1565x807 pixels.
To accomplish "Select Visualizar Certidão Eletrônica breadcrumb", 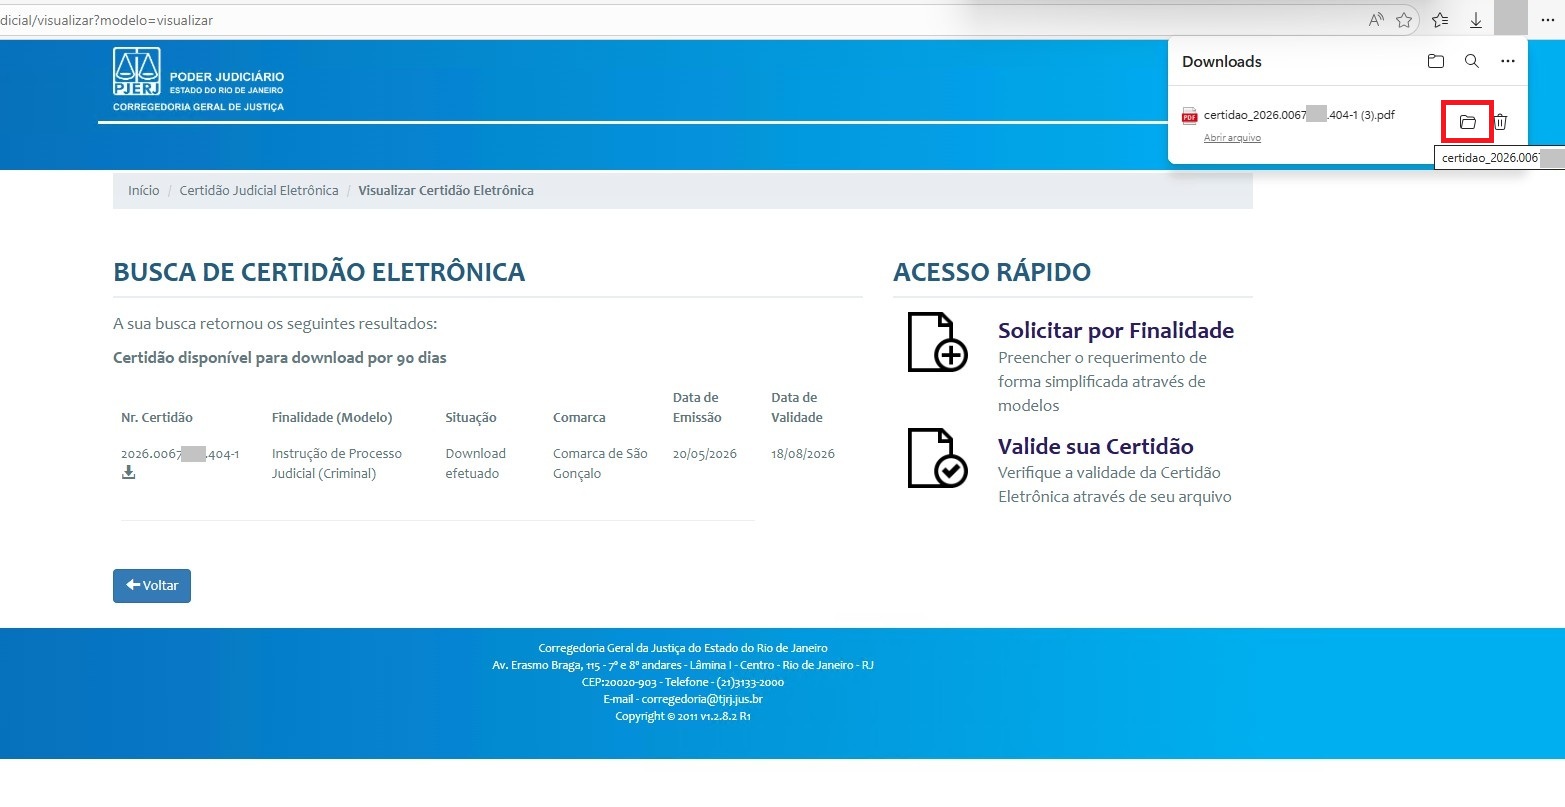I will [446, 190].
